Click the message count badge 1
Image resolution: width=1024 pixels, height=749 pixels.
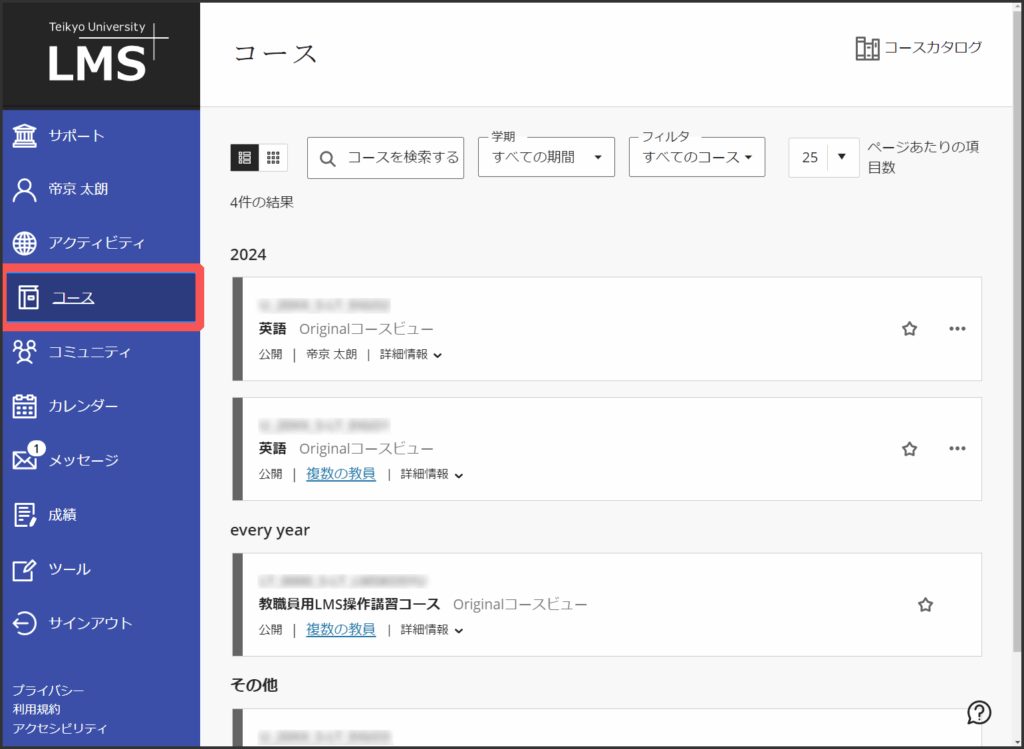[x=37, y=449]
